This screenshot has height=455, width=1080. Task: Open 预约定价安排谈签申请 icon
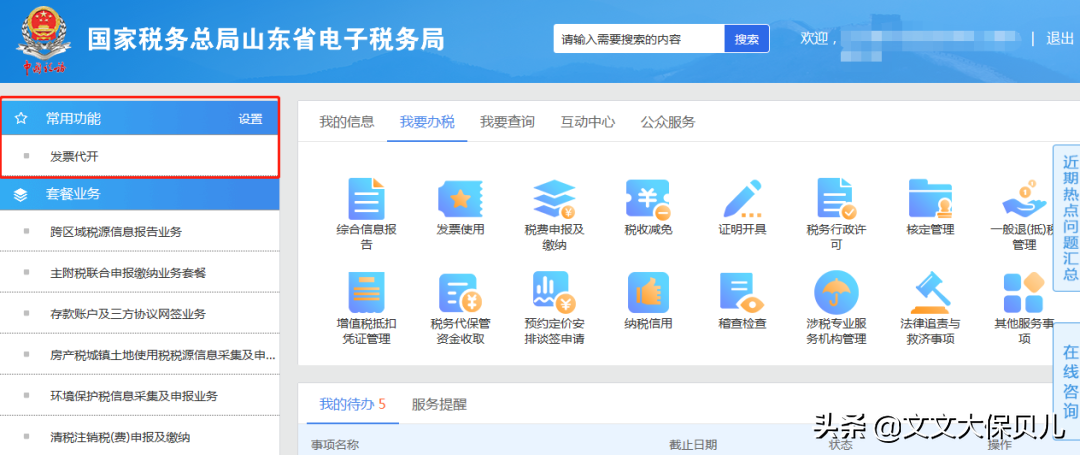click(554, 293)
